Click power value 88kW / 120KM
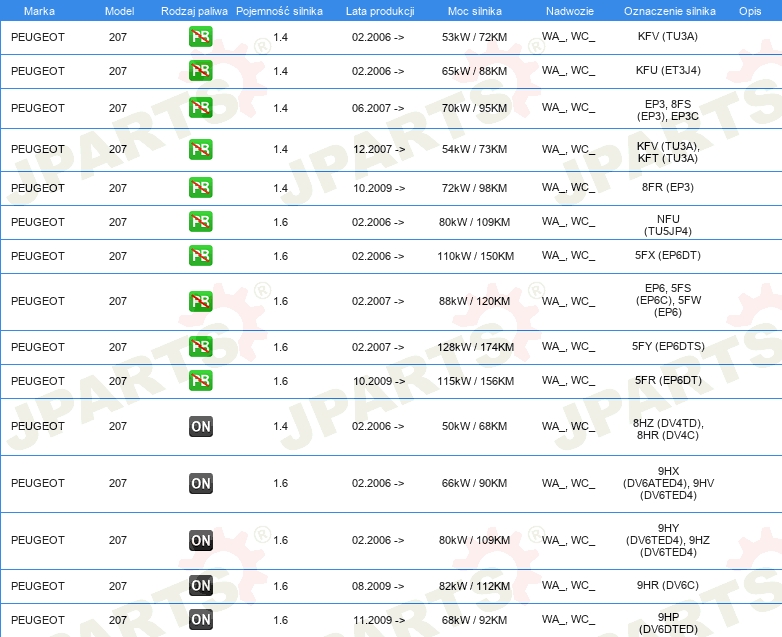This screenshot has height=637, width=782. 474,301
